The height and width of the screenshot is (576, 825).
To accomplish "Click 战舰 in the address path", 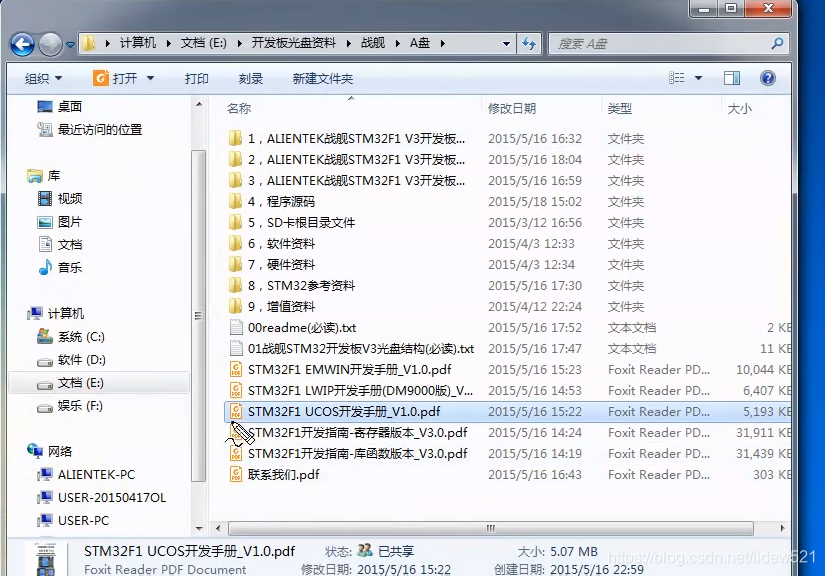I will coord(373,43).
